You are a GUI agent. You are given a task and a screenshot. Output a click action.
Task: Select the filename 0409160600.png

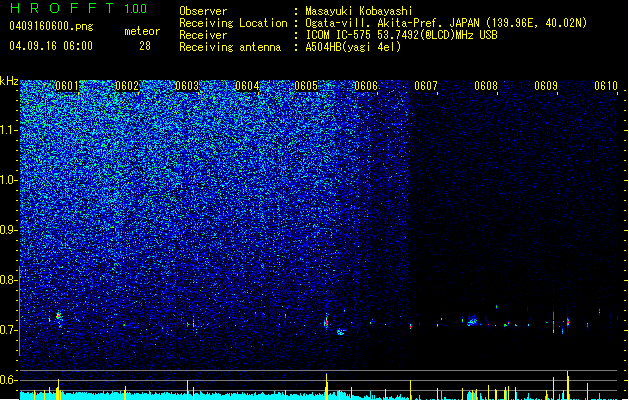click(x=51, y=26)
